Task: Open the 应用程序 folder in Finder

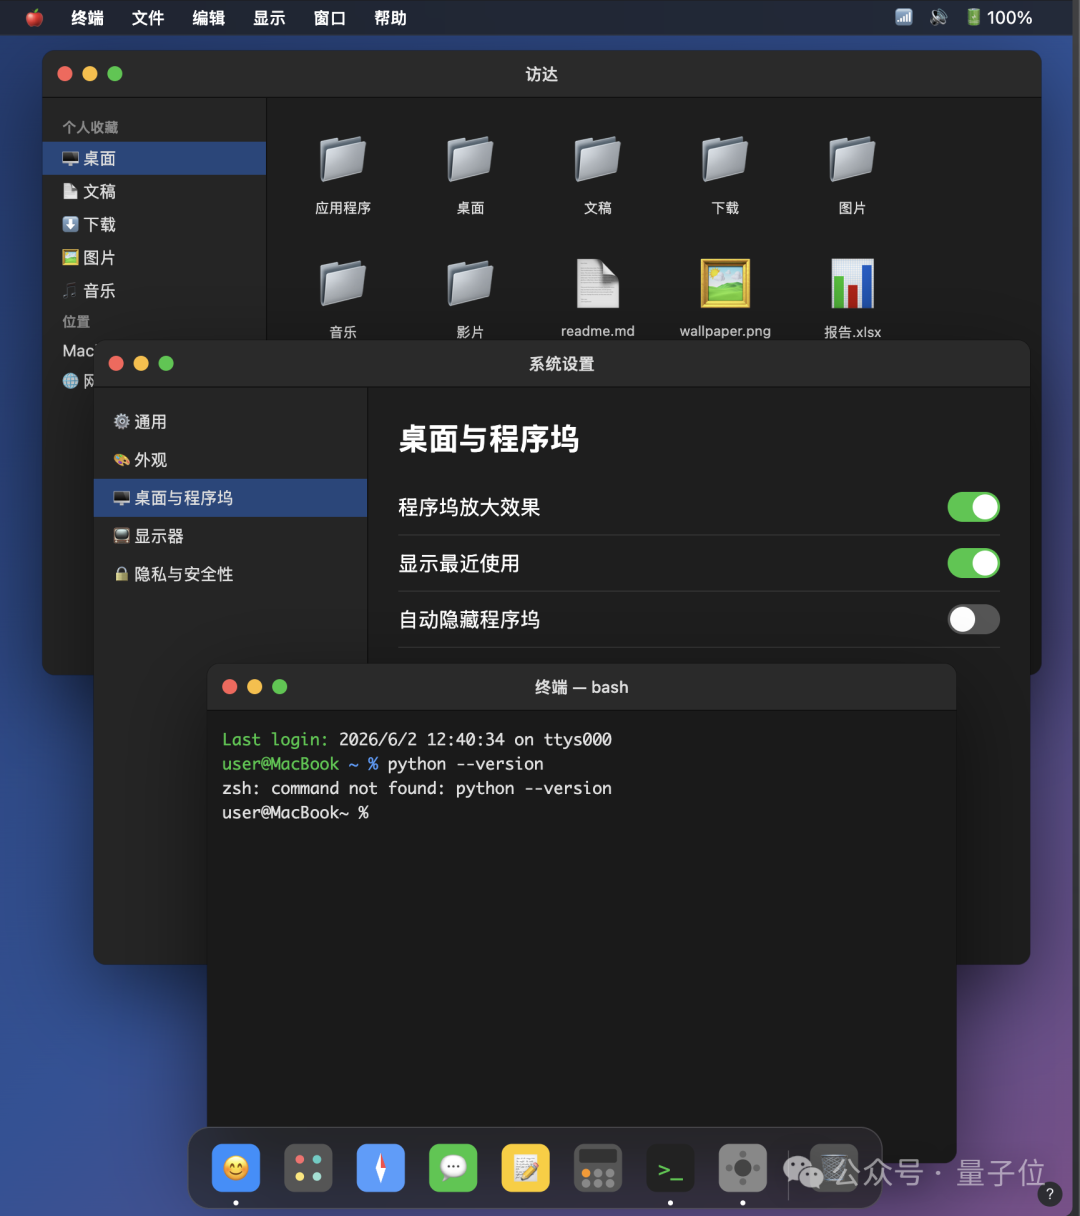Action: coord(343,160)
